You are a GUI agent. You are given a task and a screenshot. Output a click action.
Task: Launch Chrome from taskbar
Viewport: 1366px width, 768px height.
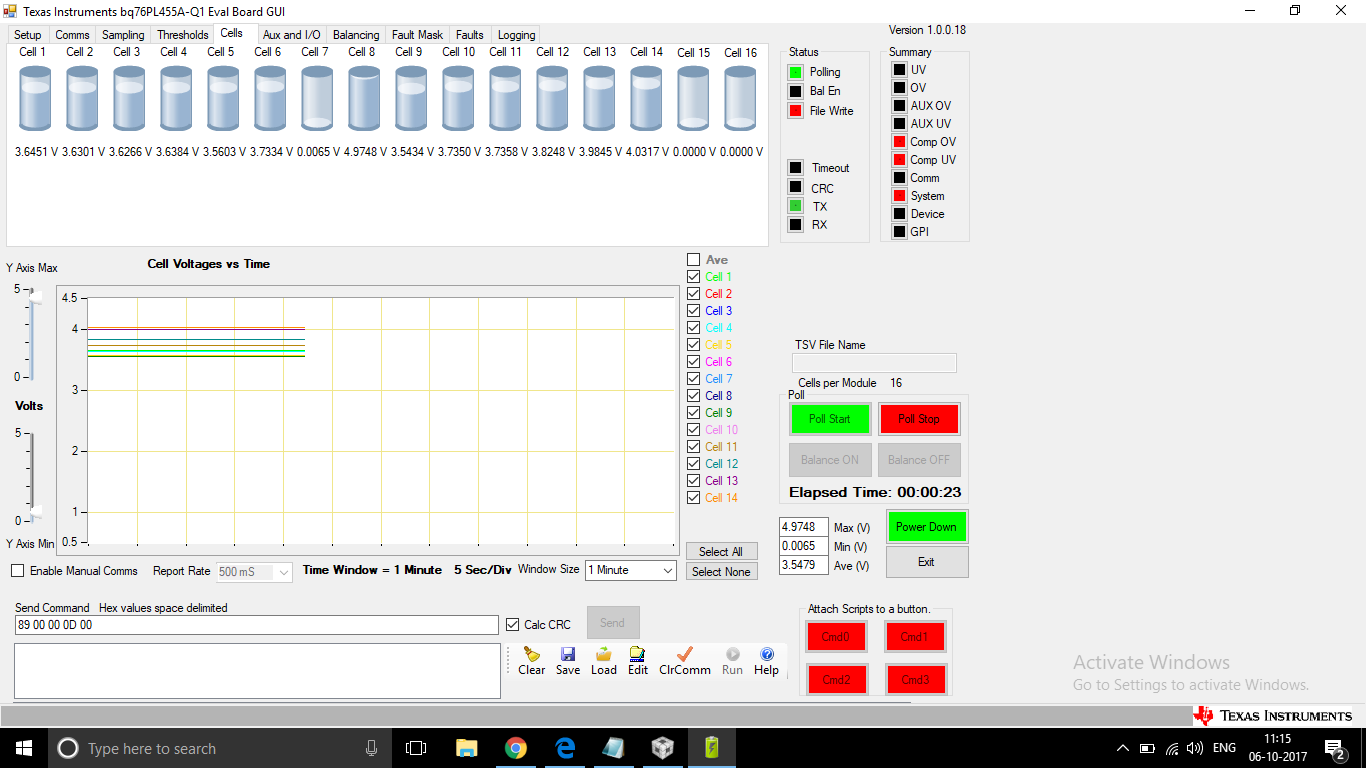(x=516, y=748)
